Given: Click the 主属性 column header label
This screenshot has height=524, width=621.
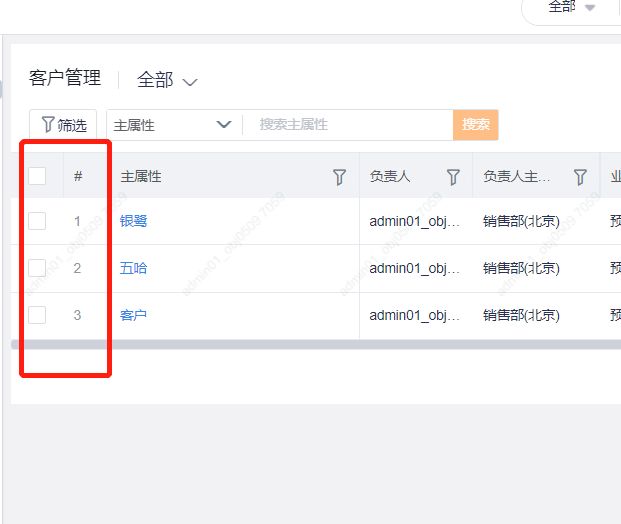Looking at the screenshot, I should click(141, 177).
